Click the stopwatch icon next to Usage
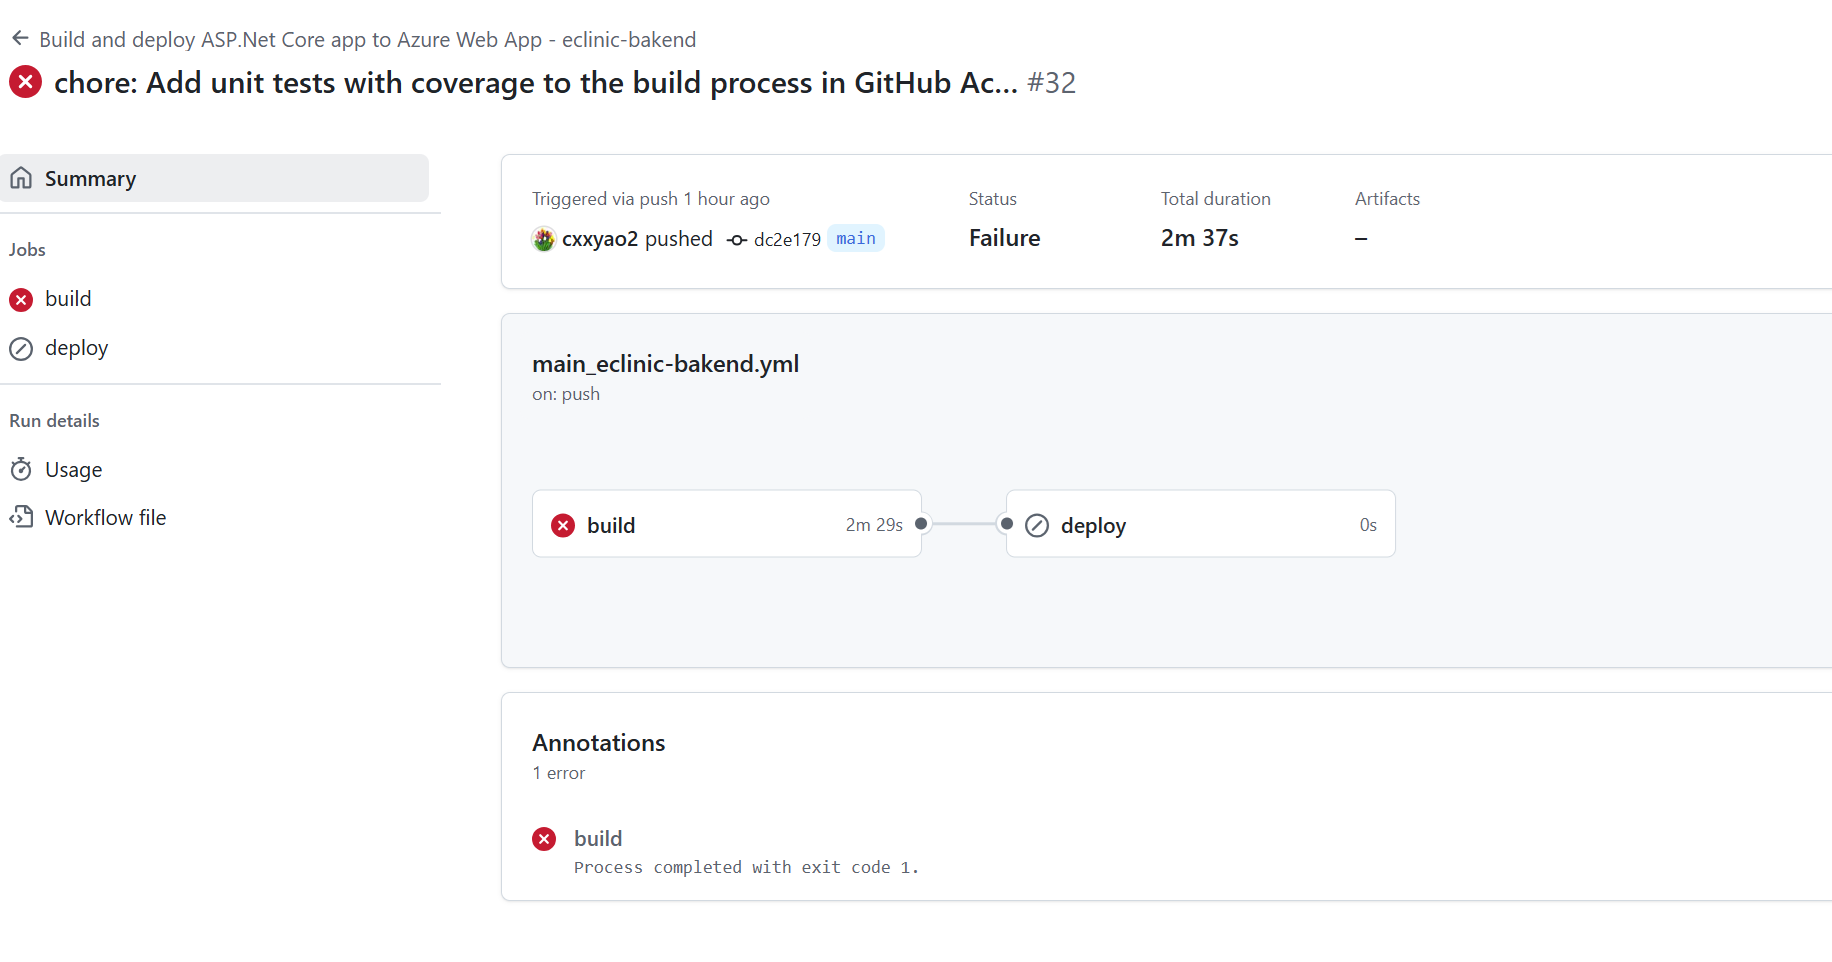 (21, 469)
